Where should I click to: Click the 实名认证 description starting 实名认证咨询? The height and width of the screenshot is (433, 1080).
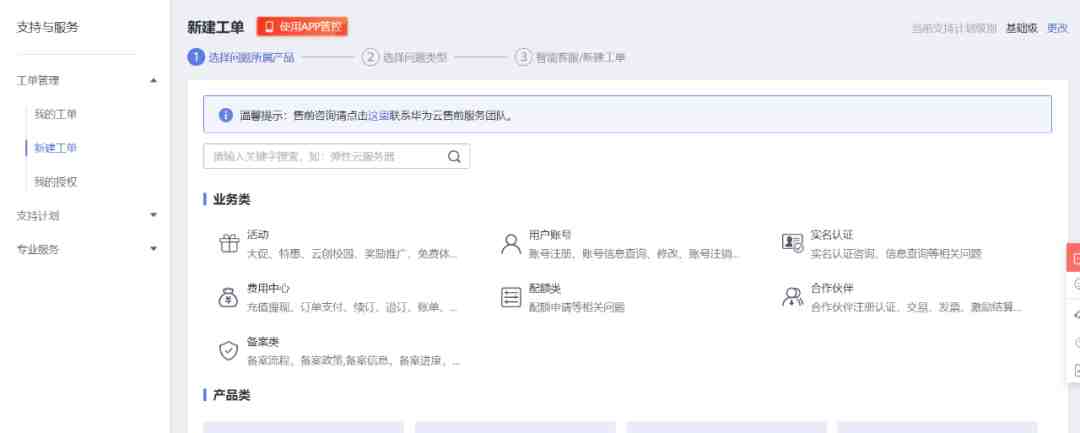coord(896,253)
